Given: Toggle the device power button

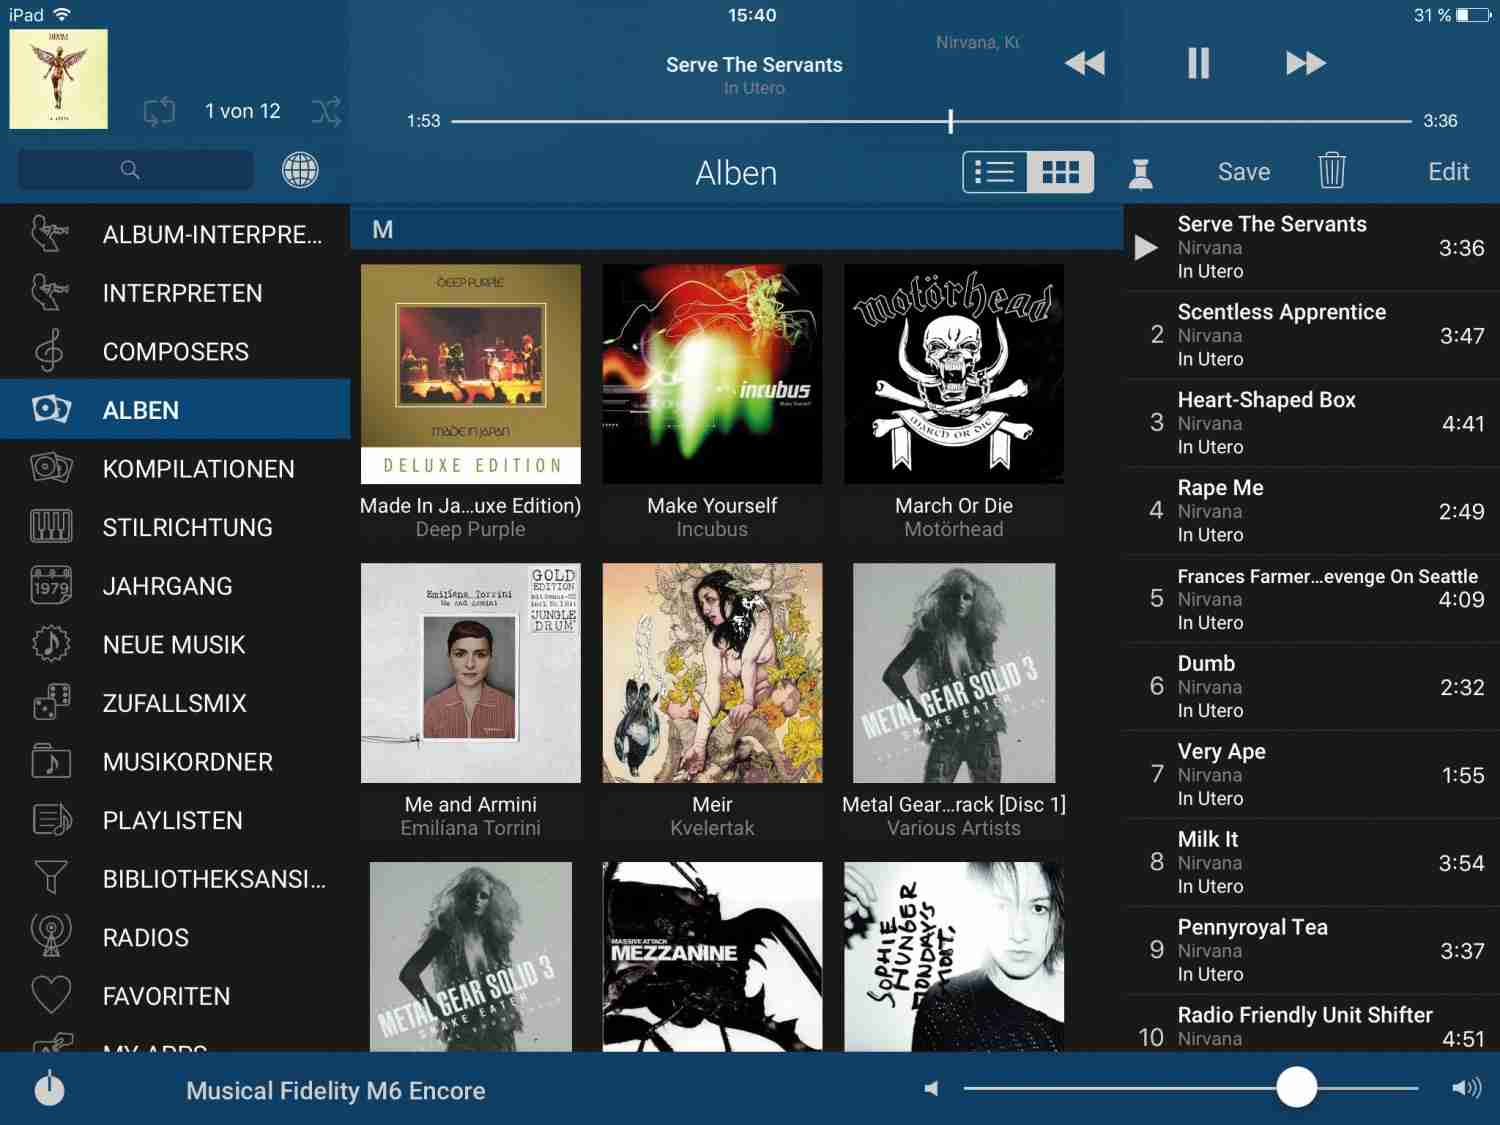Looking at the screenshot, I should (x=49, y=1089).
